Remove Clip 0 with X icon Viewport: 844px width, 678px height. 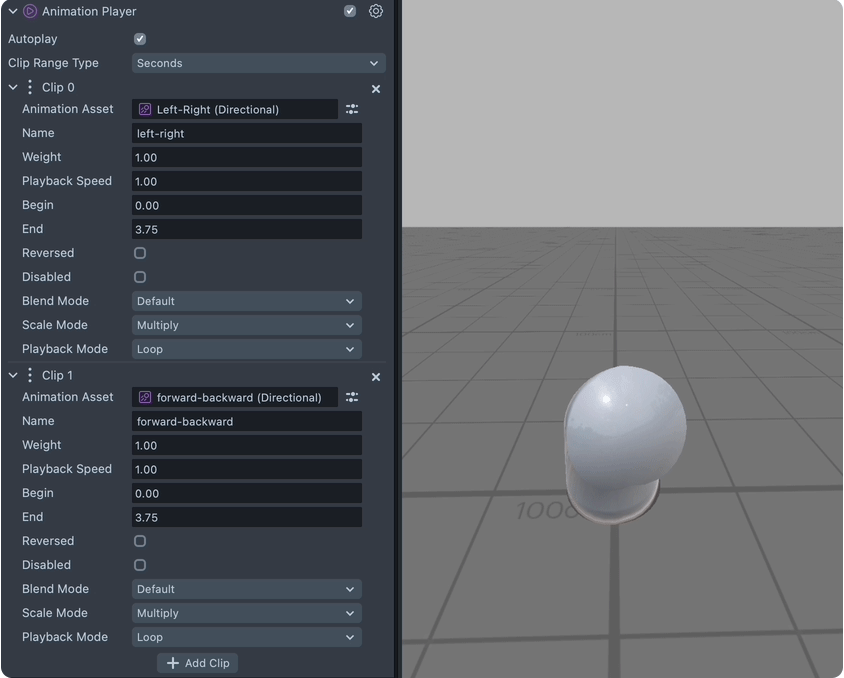[x=376, y=89]
